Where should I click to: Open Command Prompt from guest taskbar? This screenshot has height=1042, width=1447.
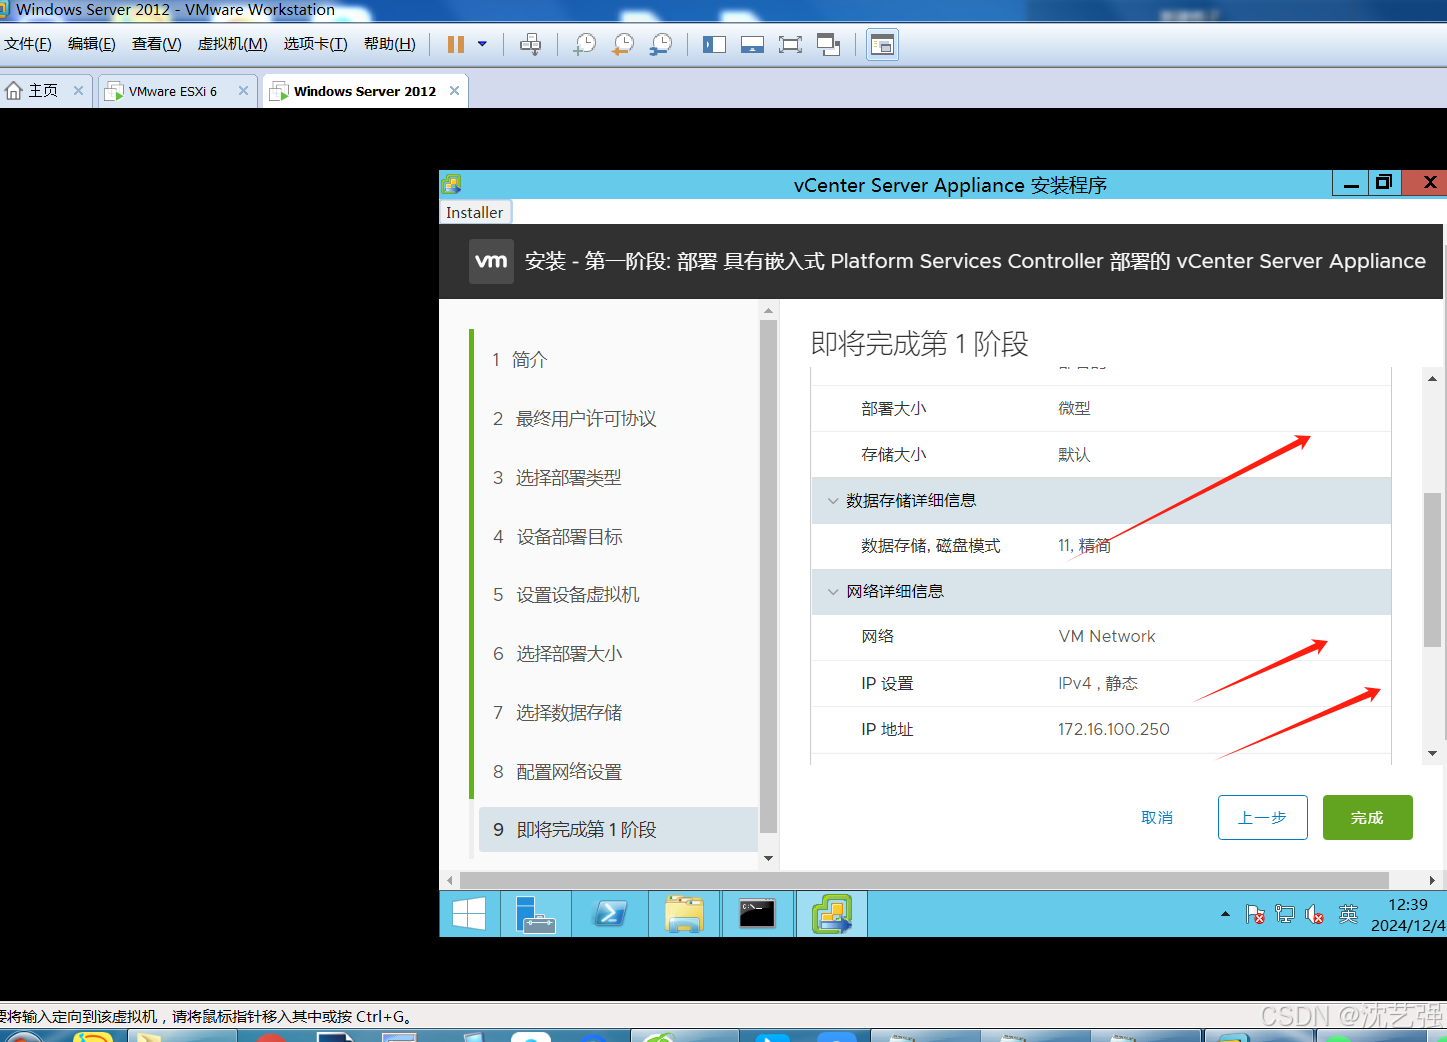point(757,914)
